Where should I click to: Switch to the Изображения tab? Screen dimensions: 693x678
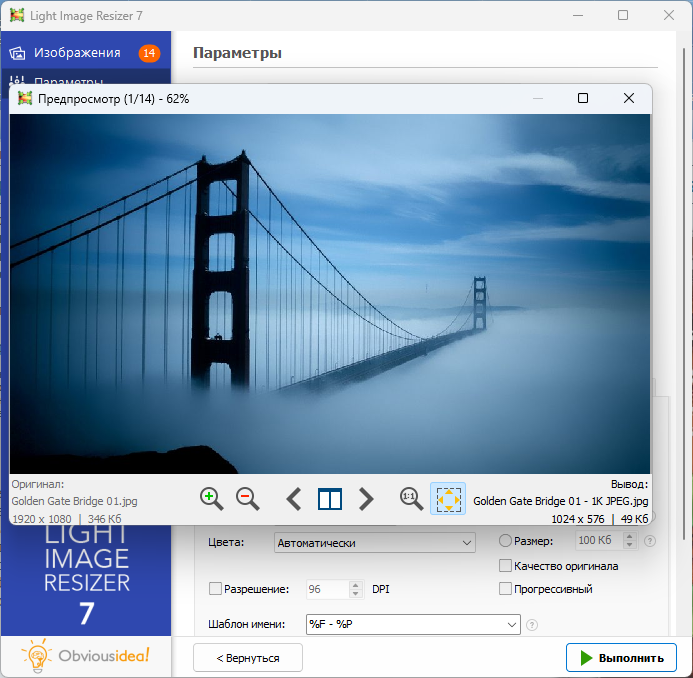tap(77, 53)
